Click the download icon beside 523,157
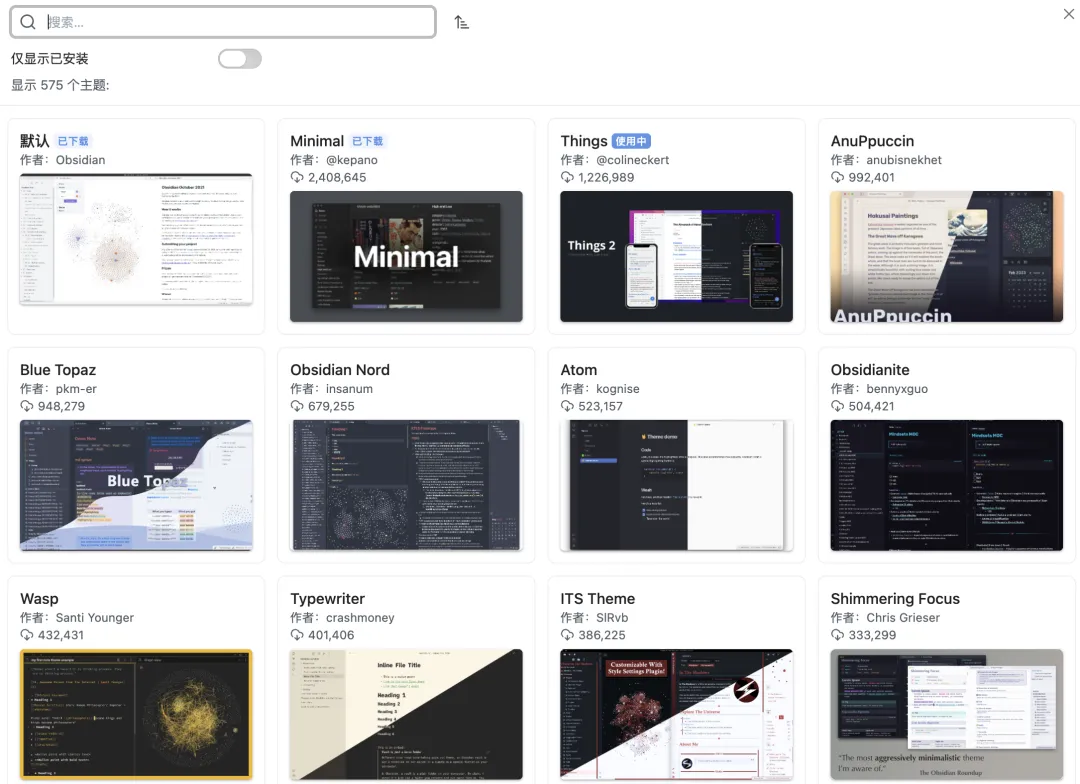 point(567,406)
